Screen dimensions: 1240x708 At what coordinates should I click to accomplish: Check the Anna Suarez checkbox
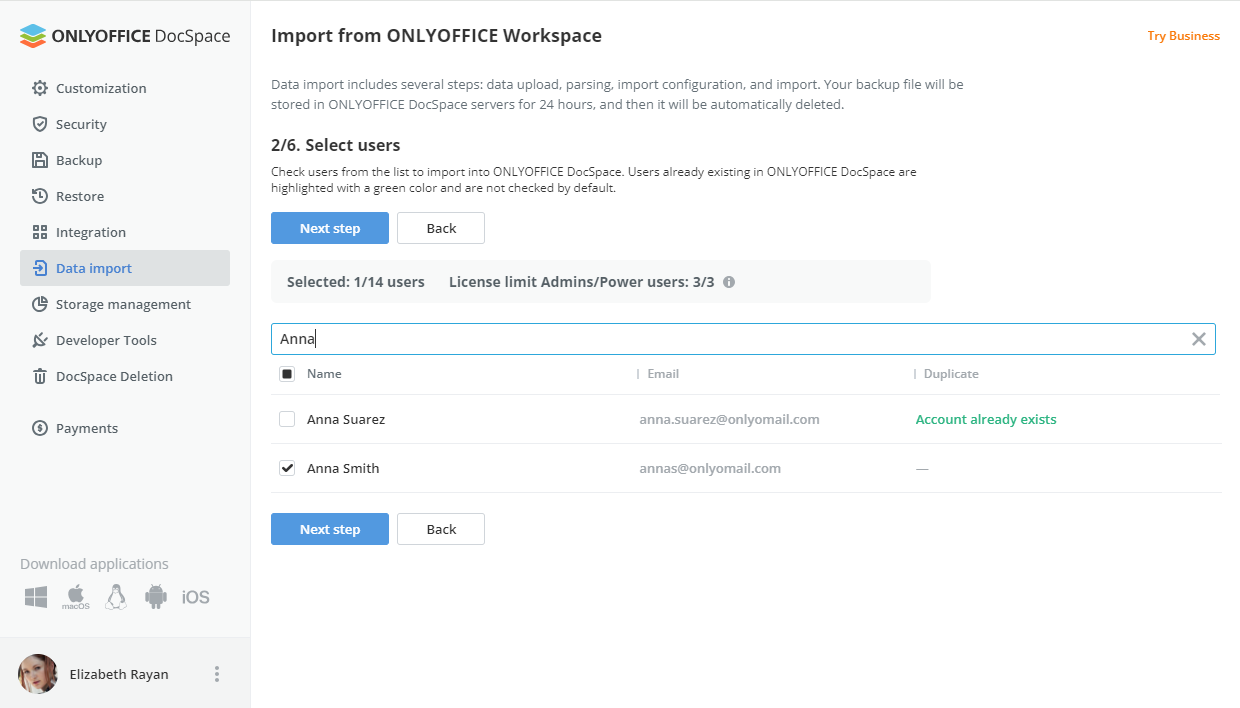pyautogui.click(x=287, y=419)
